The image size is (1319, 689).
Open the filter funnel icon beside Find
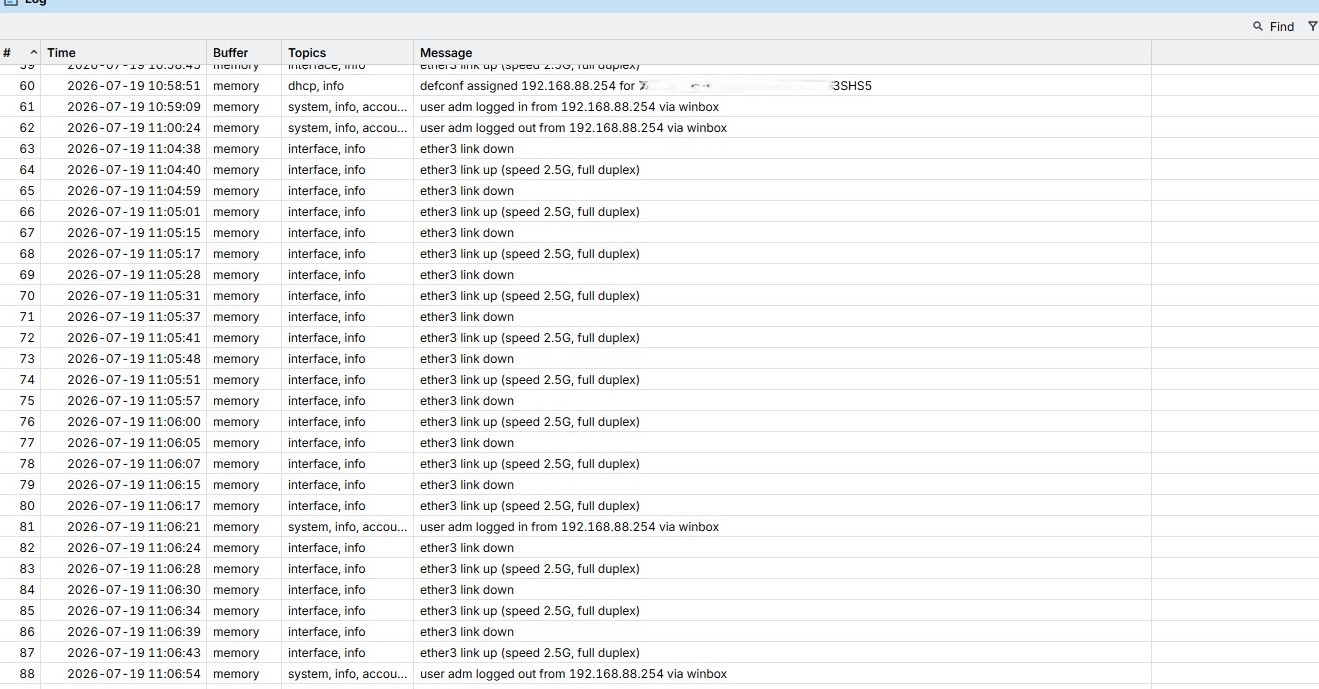[1312, 27]
